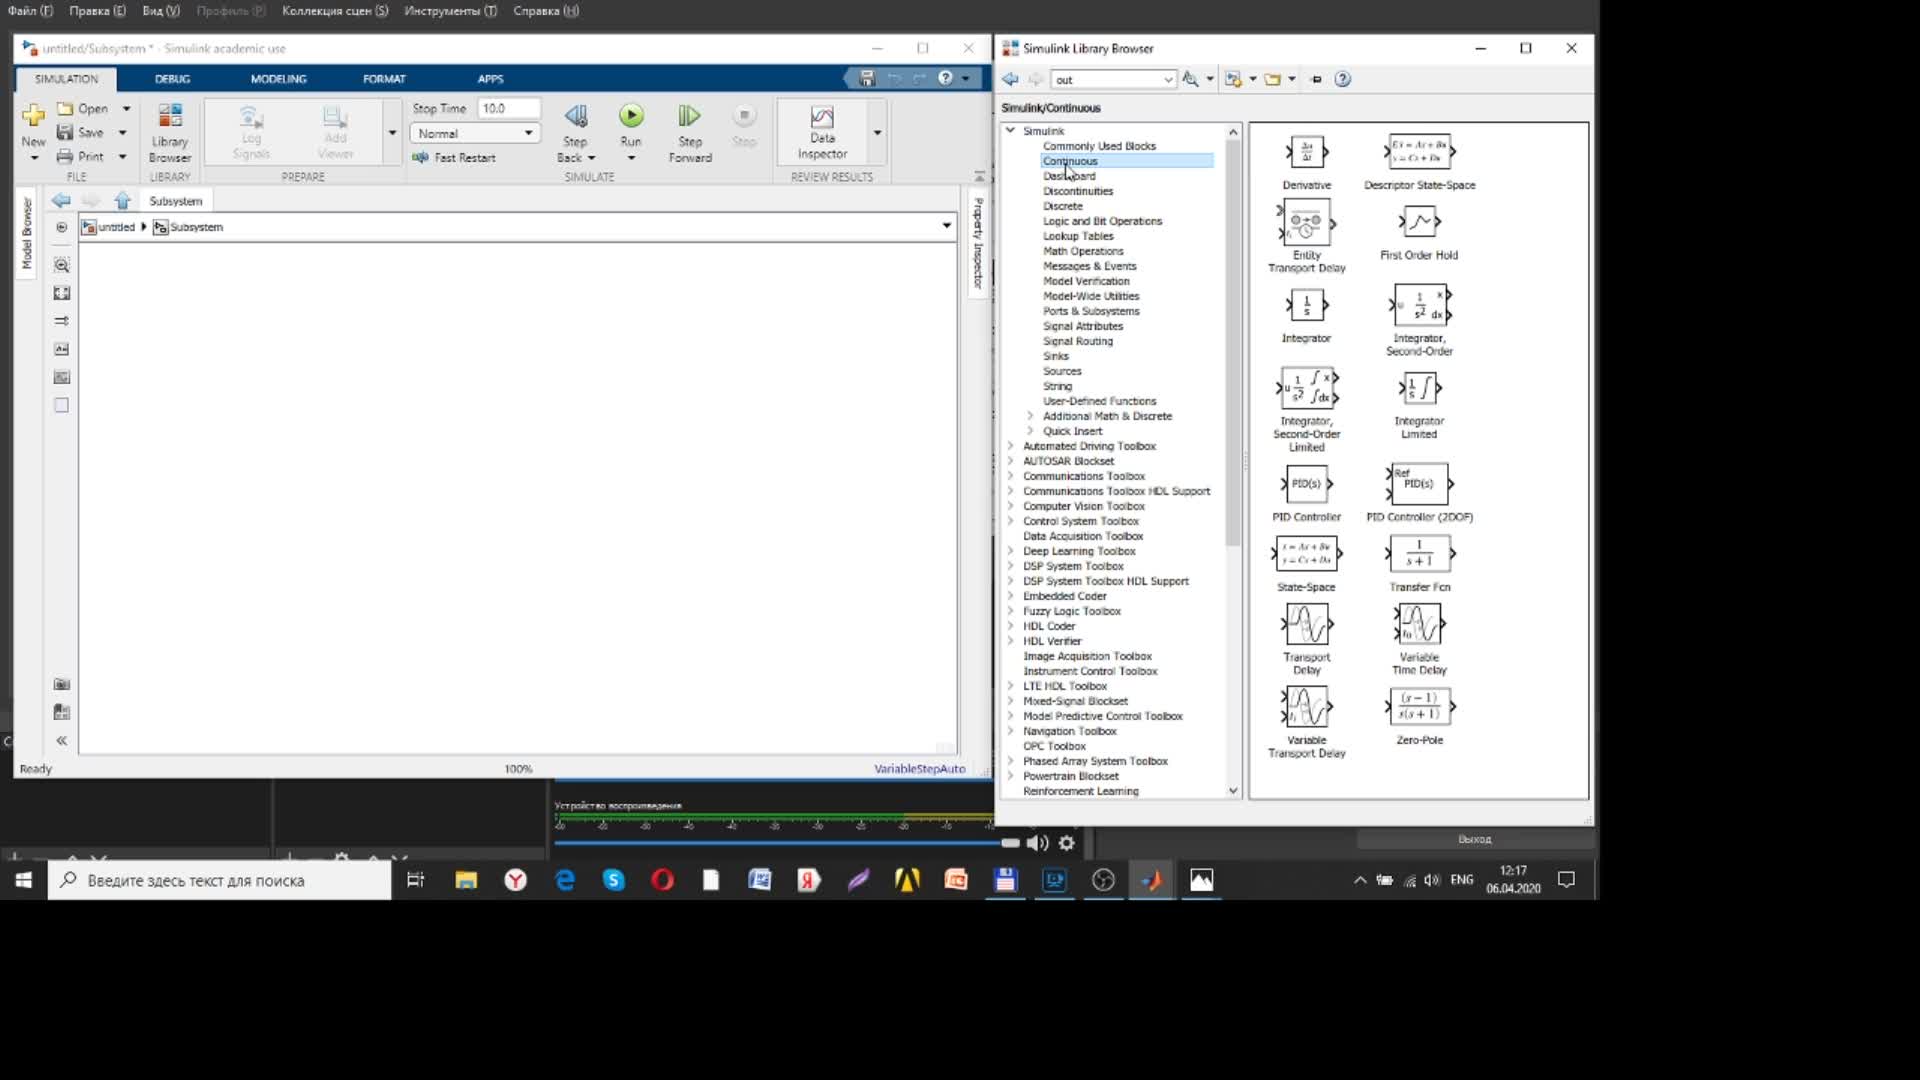Toggle the Property Inspector side panel

click(x=978, y=242)
